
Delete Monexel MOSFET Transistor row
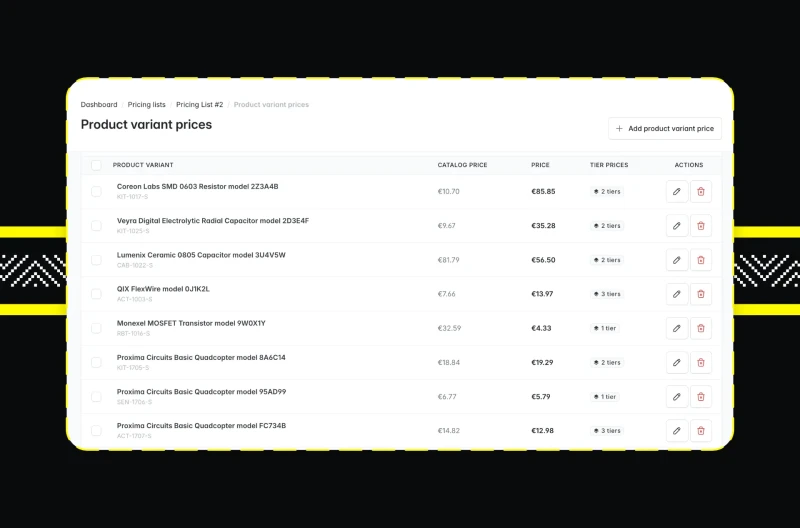click(701, 328)
